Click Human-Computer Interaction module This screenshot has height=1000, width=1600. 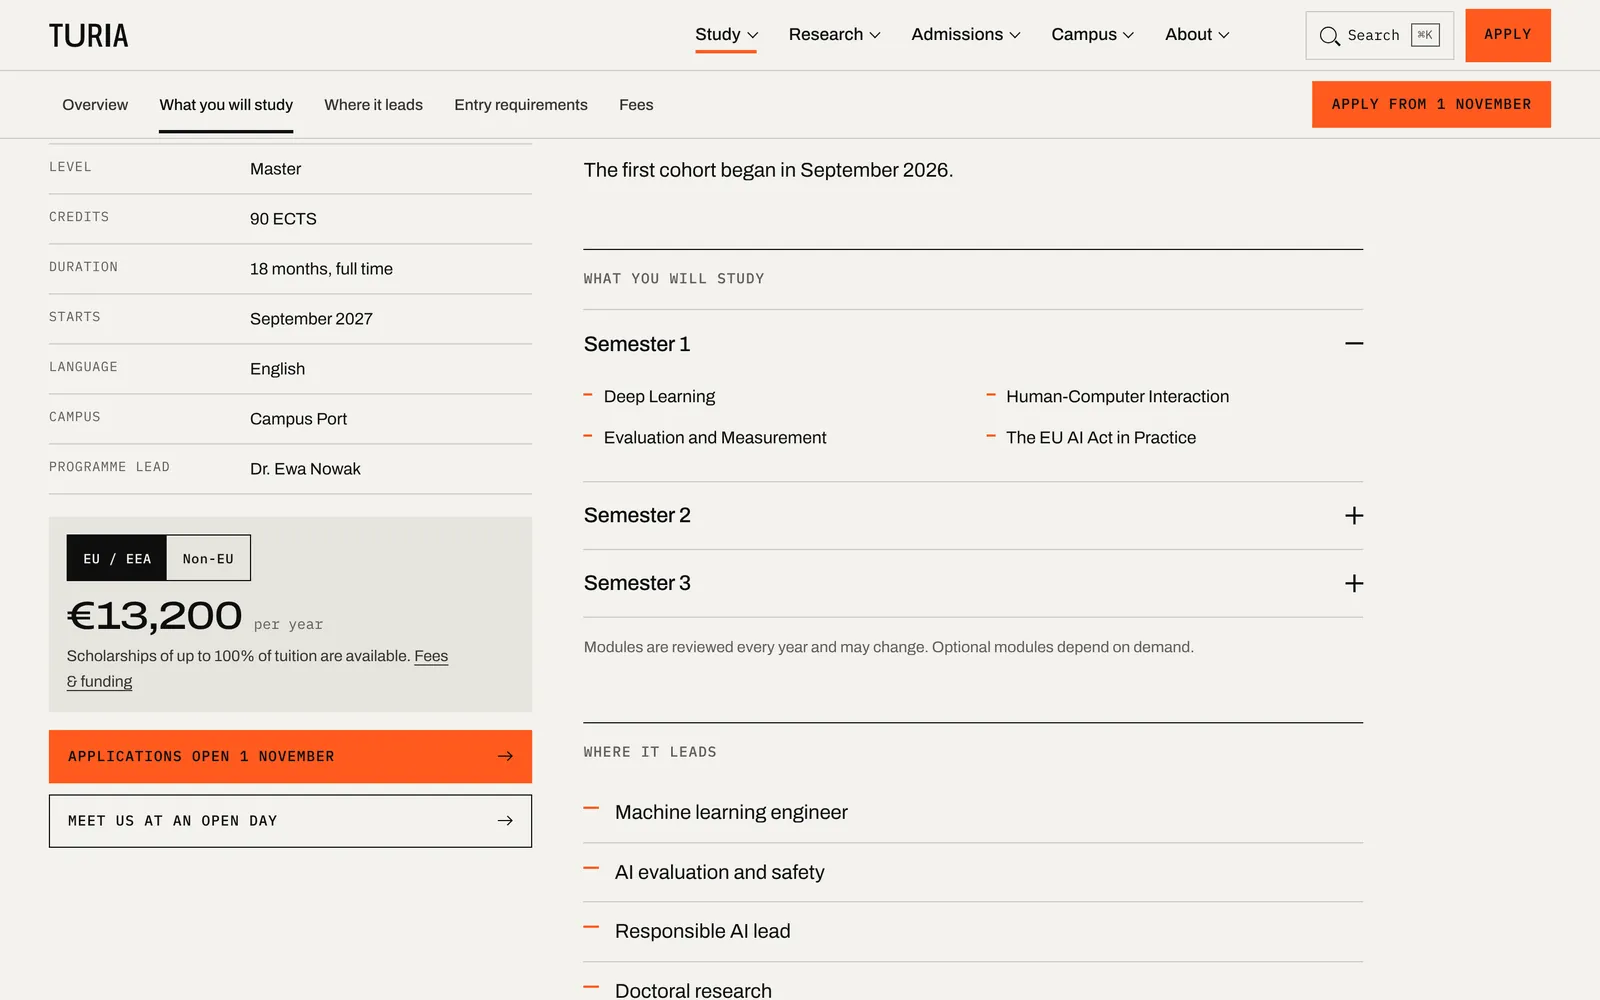pyautogui.click(x=1117, y=396)
